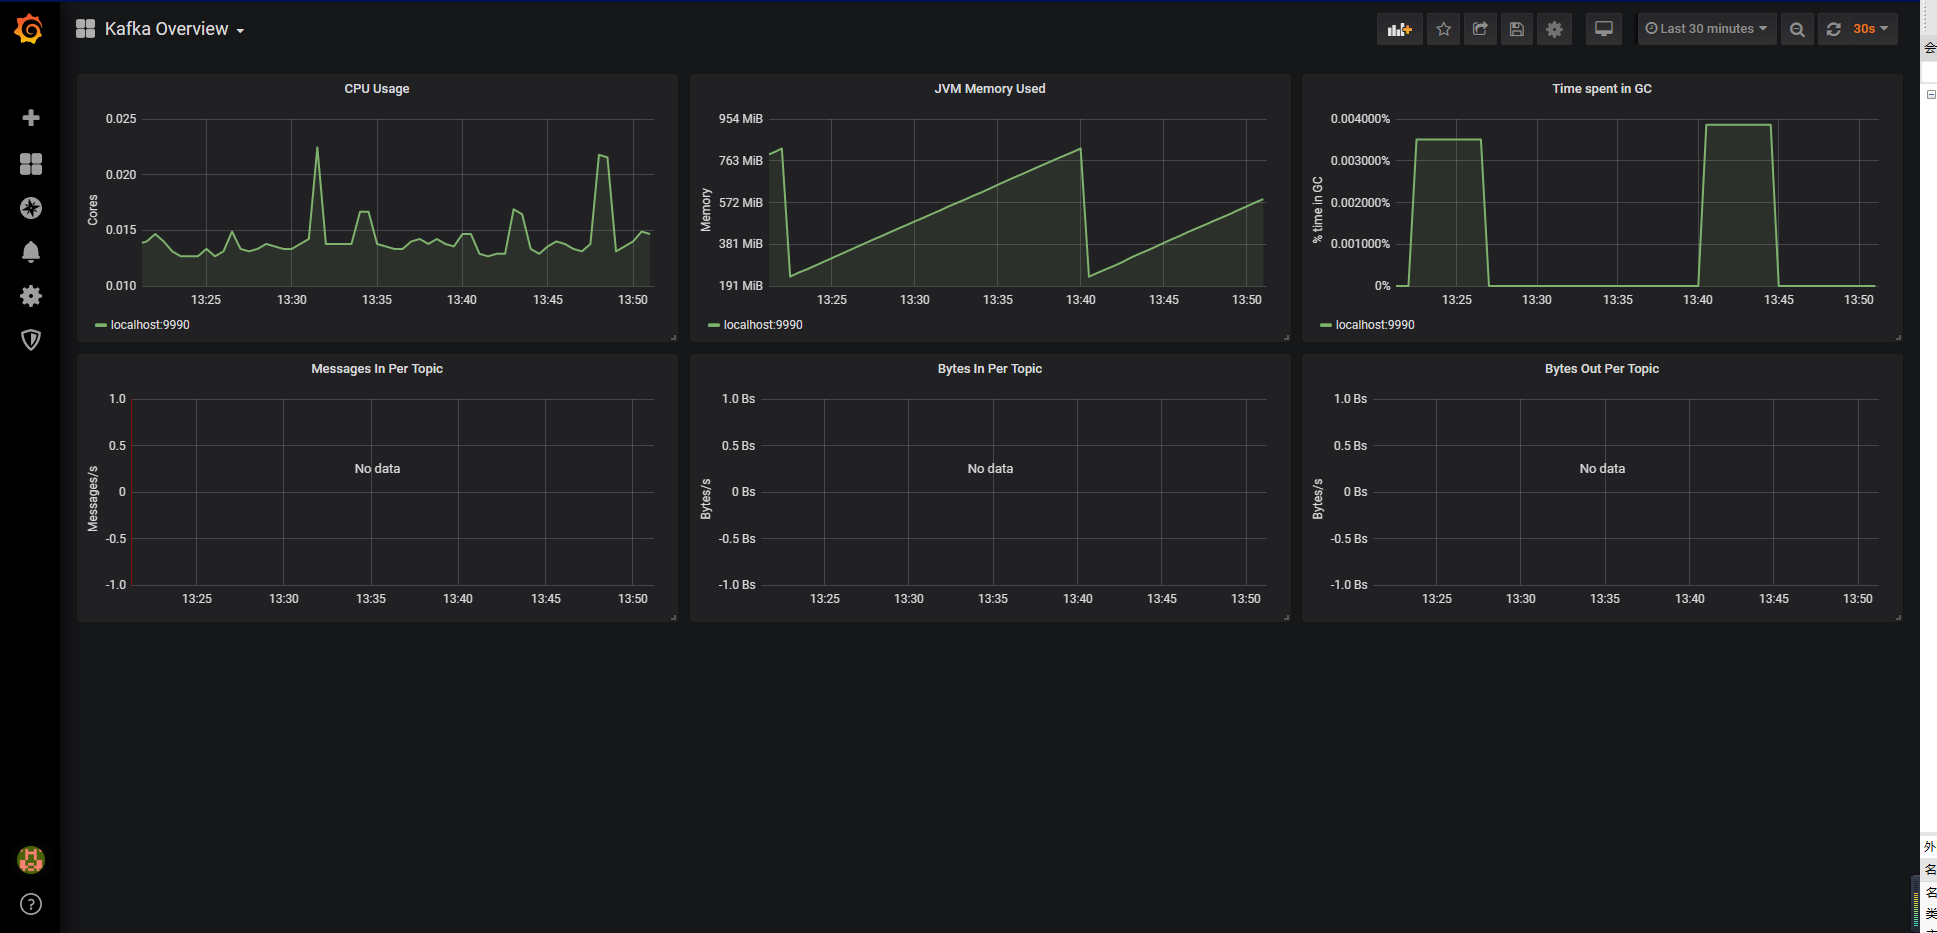Expand the 30s refresh interval dropdown
The image size is (1937, 933).
1870,29
